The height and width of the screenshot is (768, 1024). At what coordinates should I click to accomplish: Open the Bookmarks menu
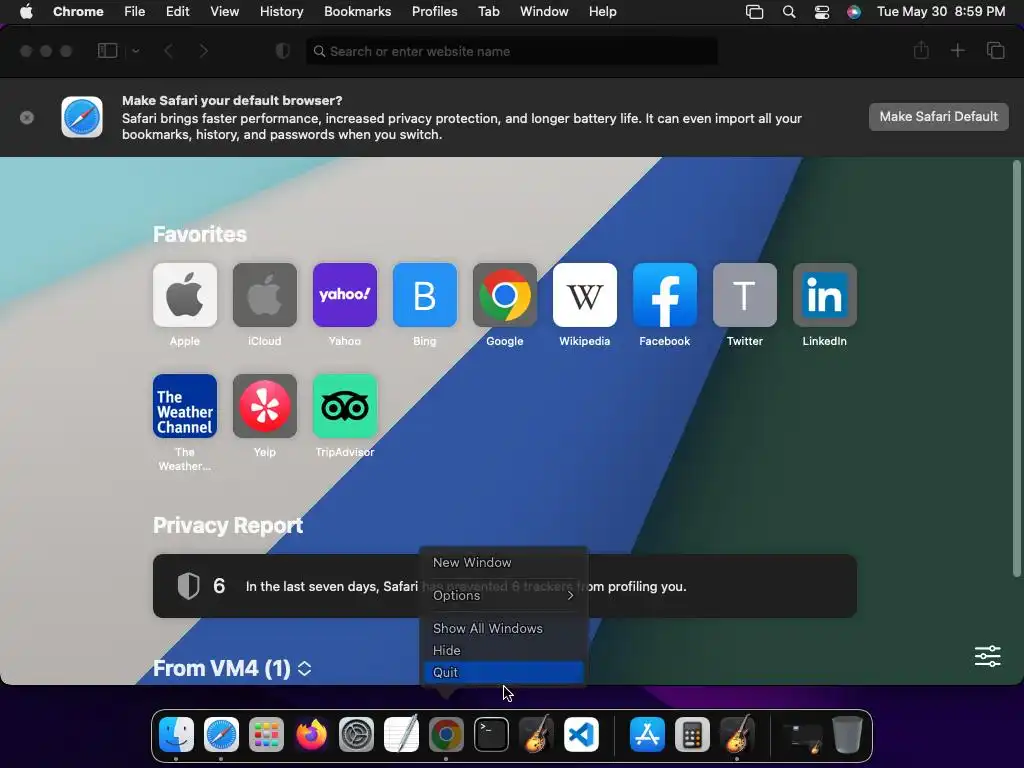(357, 11)
